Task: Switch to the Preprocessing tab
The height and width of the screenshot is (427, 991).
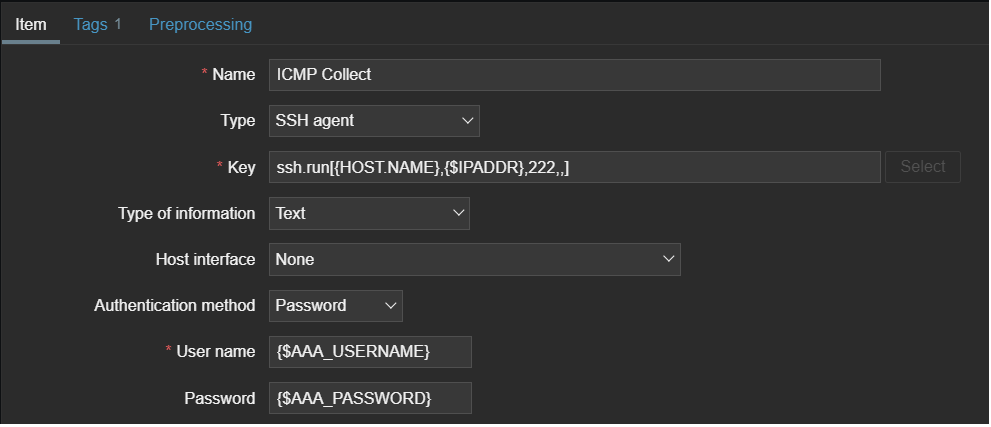Action: (200, 23)
